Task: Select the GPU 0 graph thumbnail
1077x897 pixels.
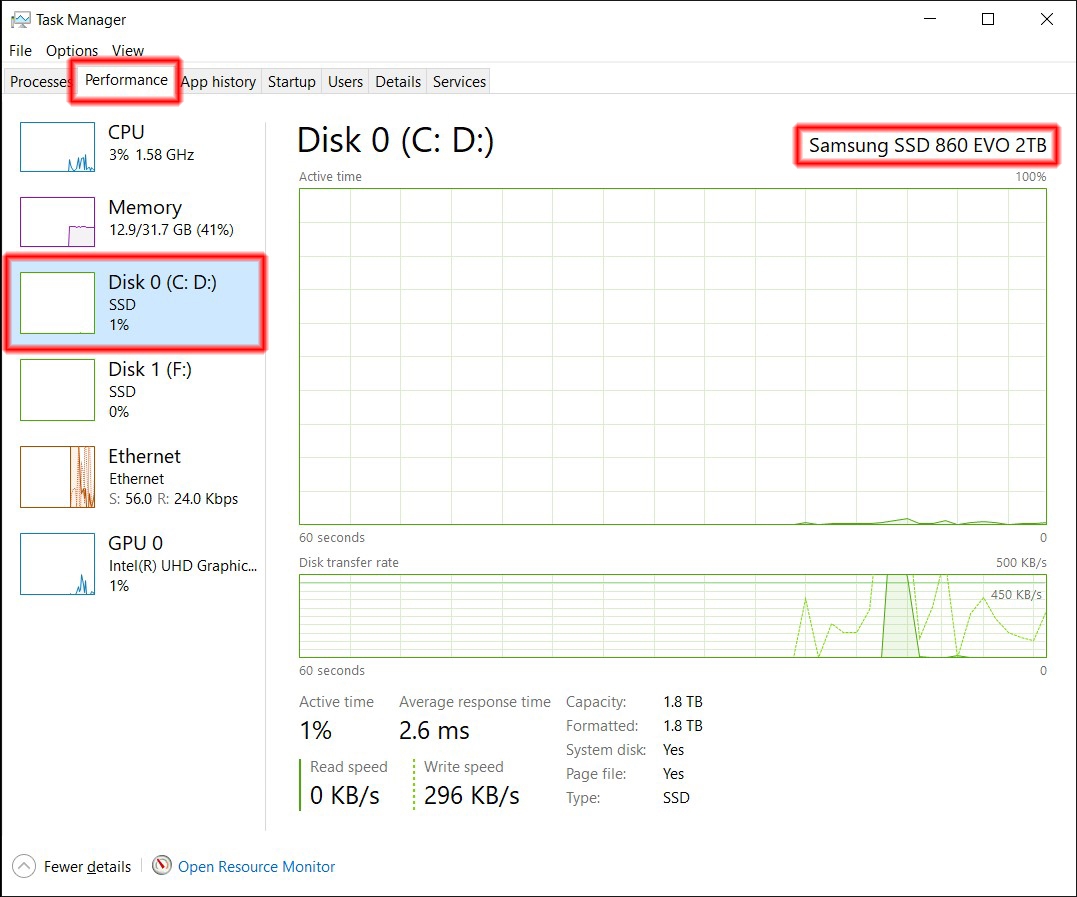Action: tap(58, 564)
